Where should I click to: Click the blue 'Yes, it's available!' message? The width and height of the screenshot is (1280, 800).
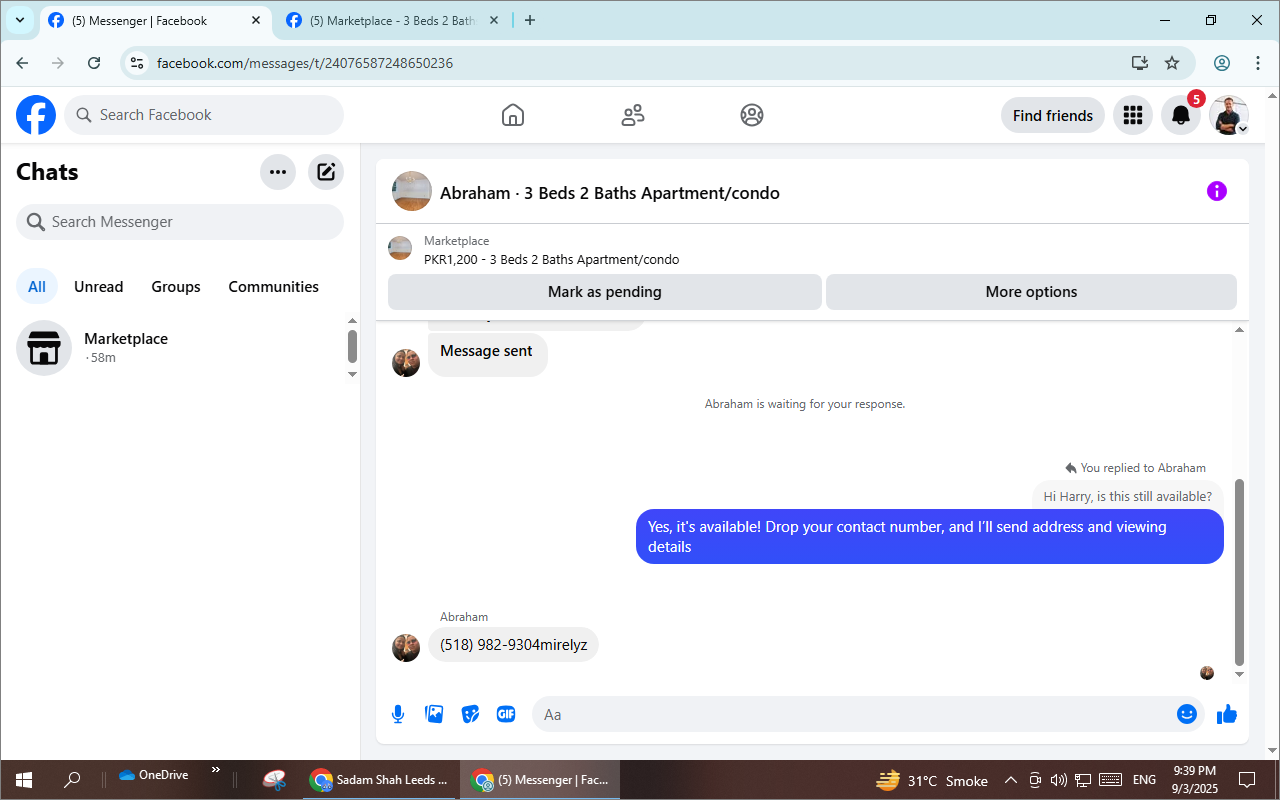click(x=930, y=536)
